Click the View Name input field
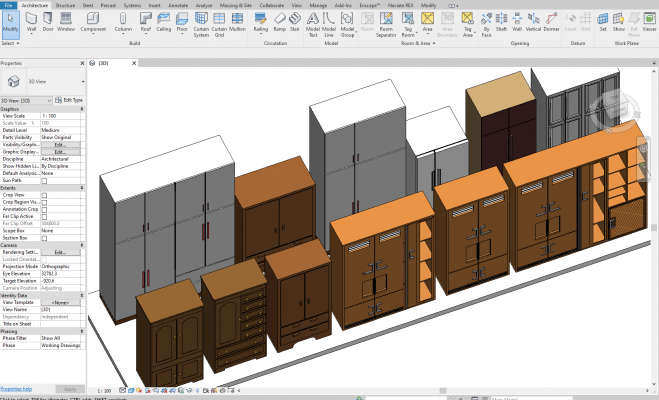 (59, 310)
